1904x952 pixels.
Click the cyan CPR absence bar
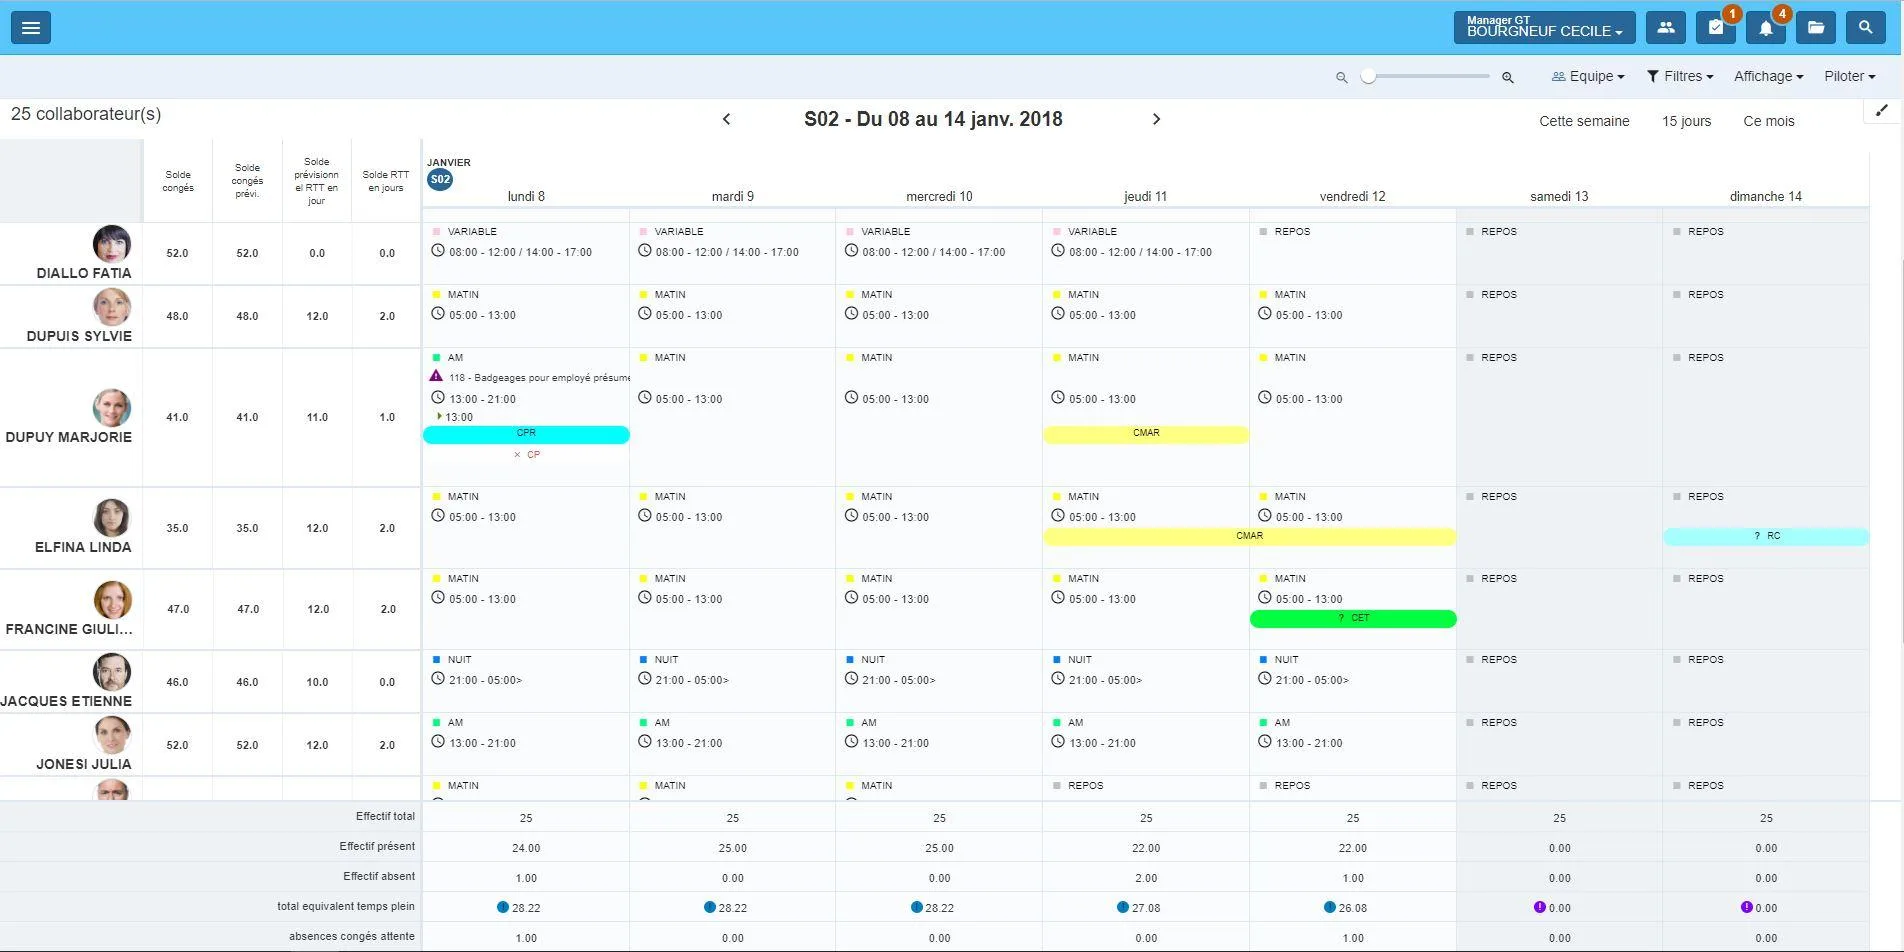[526, 434]
